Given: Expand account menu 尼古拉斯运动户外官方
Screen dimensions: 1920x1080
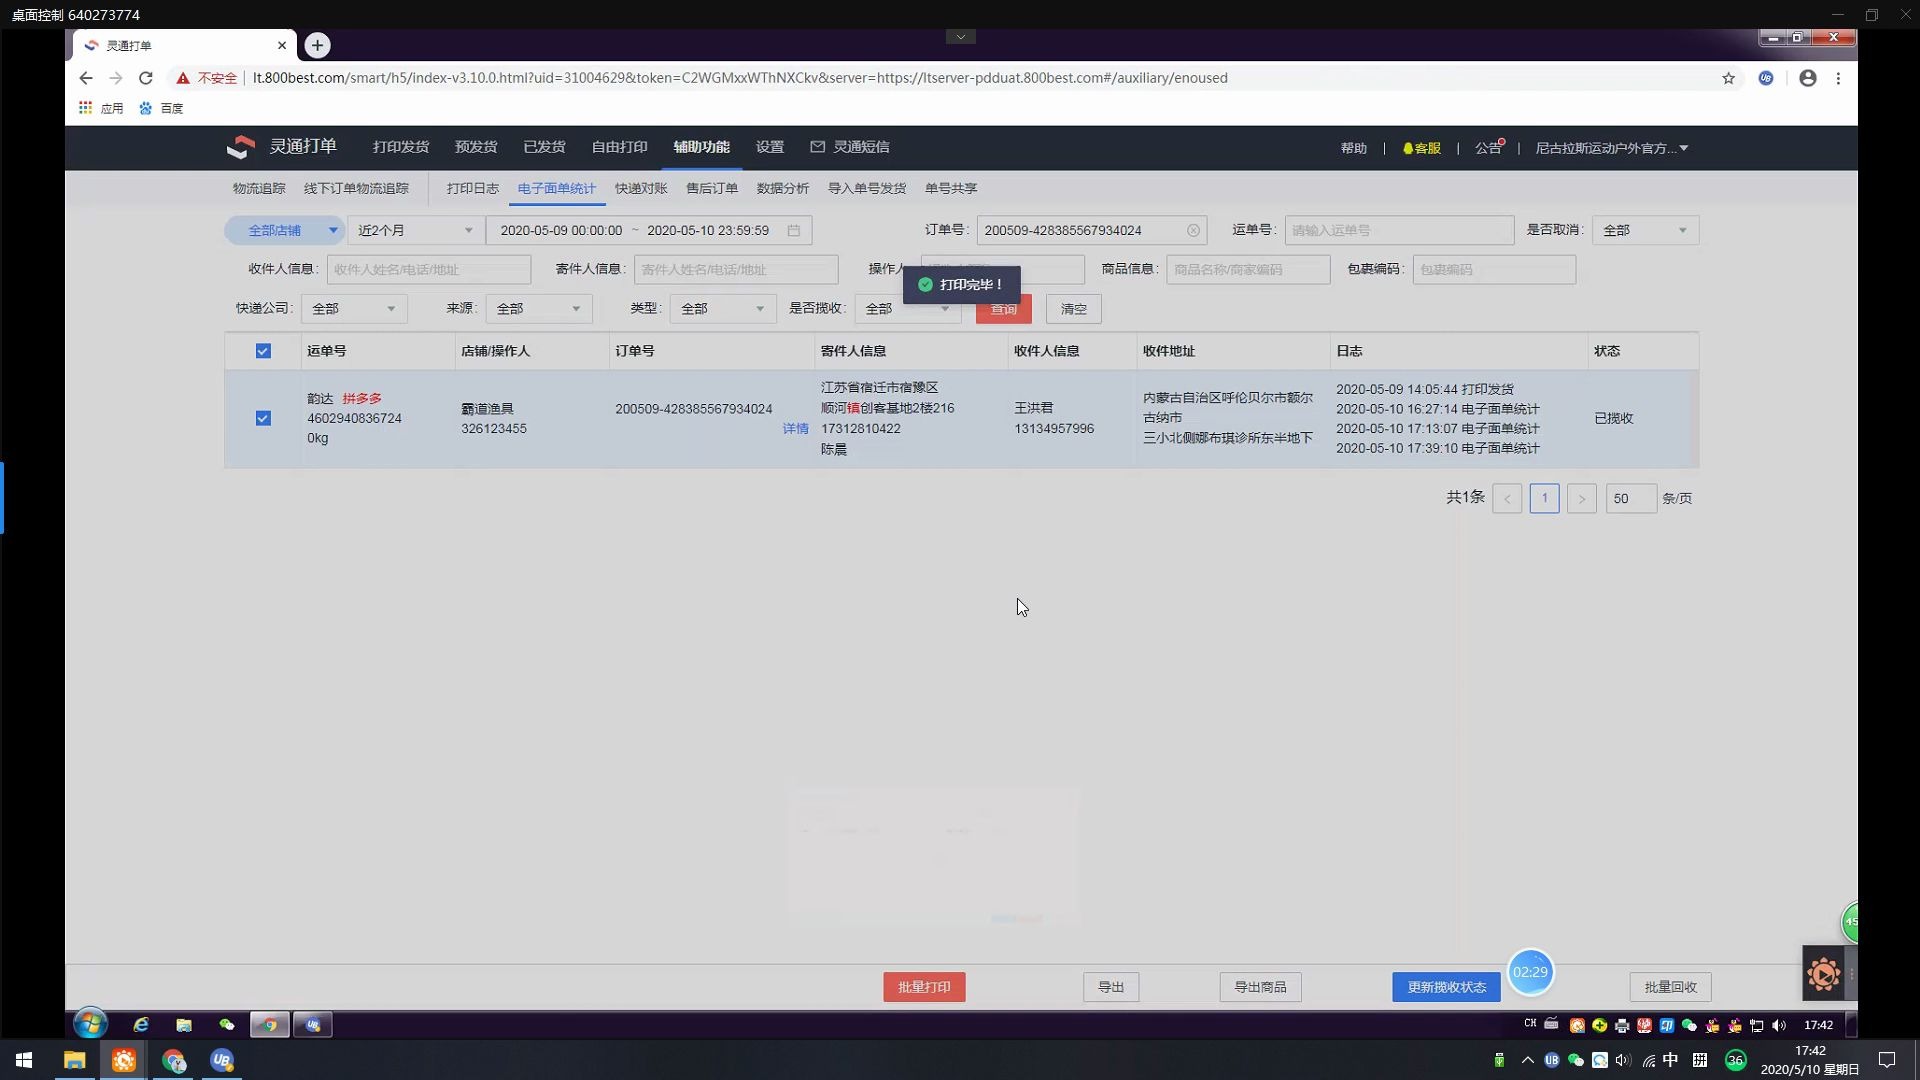Looking at the screenshot, I should pyautogui.click(x=1612, y=148).
